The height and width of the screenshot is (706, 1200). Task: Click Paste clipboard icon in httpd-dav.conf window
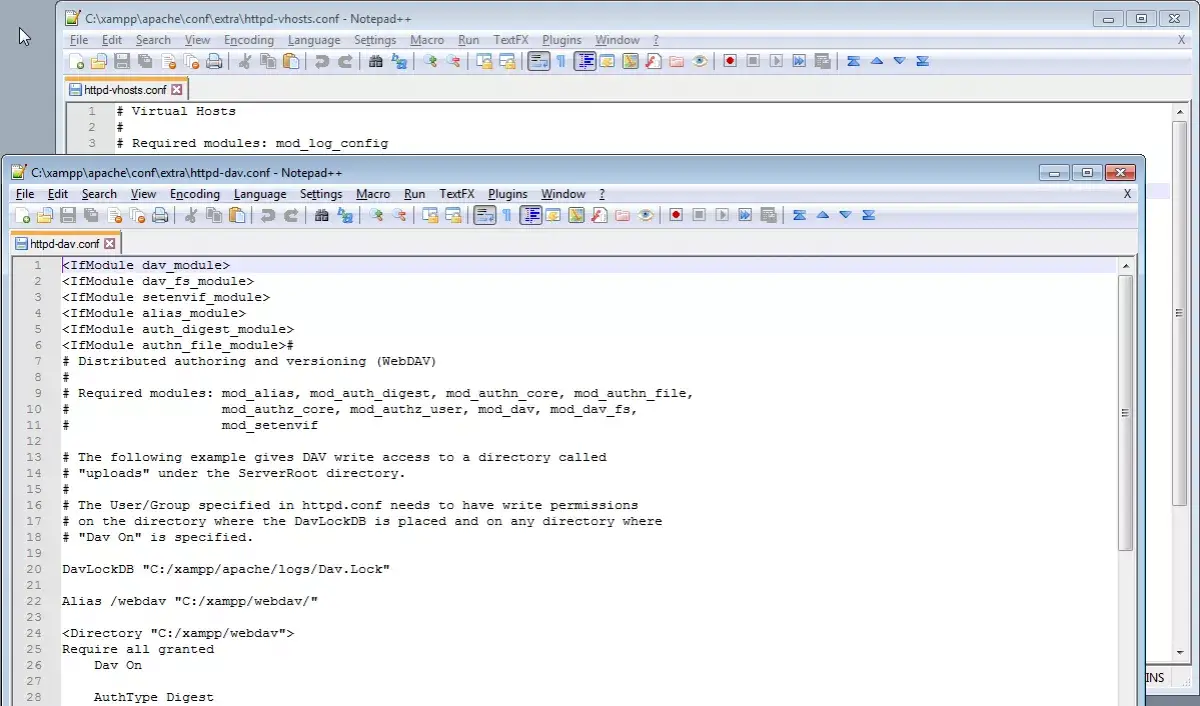pos(236,215)
